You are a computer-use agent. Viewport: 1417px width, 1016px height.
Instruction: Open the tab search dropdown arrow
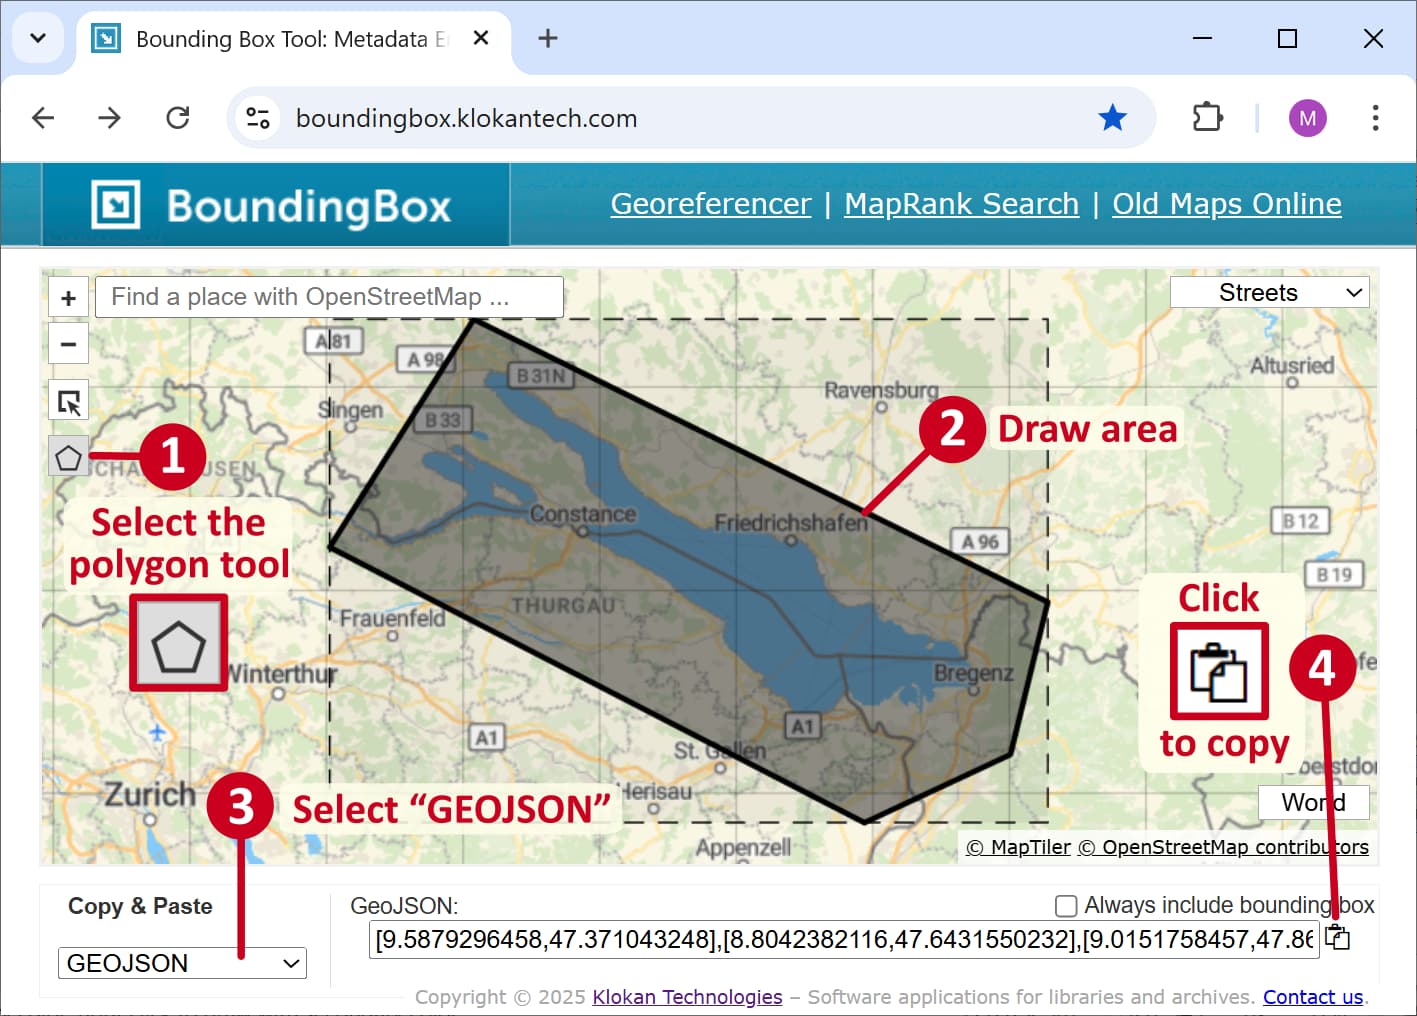[38, 38]
